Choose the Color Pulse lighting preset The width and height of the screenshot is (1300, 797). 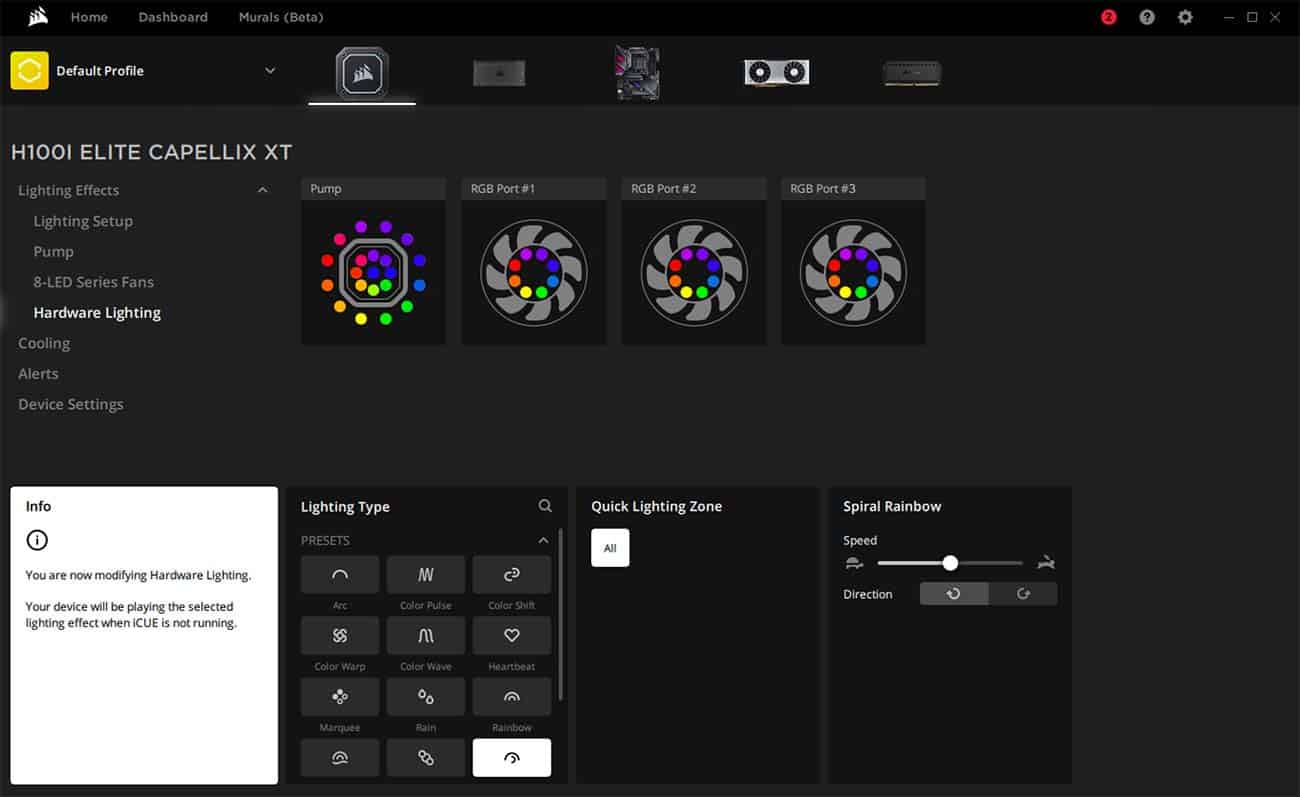pos(425,575)
